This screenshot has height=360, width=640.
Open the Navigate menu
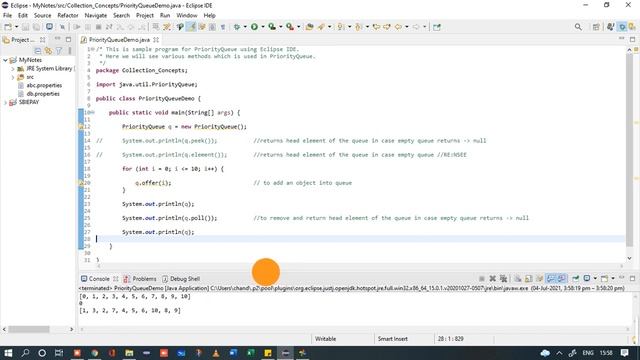(96, 16)
